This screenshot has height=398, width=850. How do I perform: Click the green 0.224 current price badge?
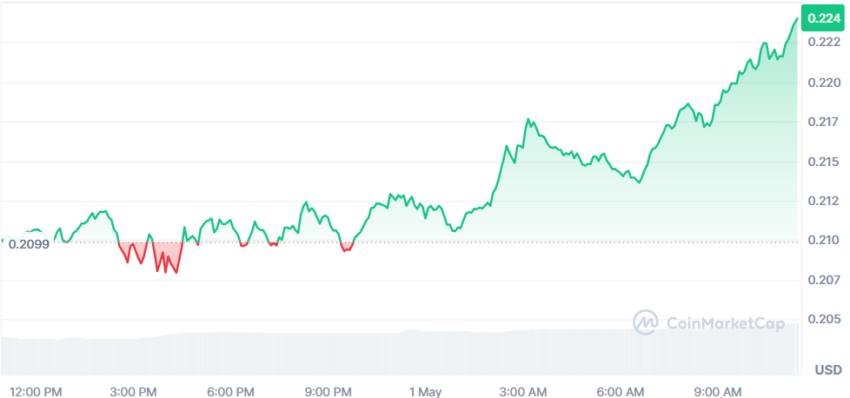(824, 18)
